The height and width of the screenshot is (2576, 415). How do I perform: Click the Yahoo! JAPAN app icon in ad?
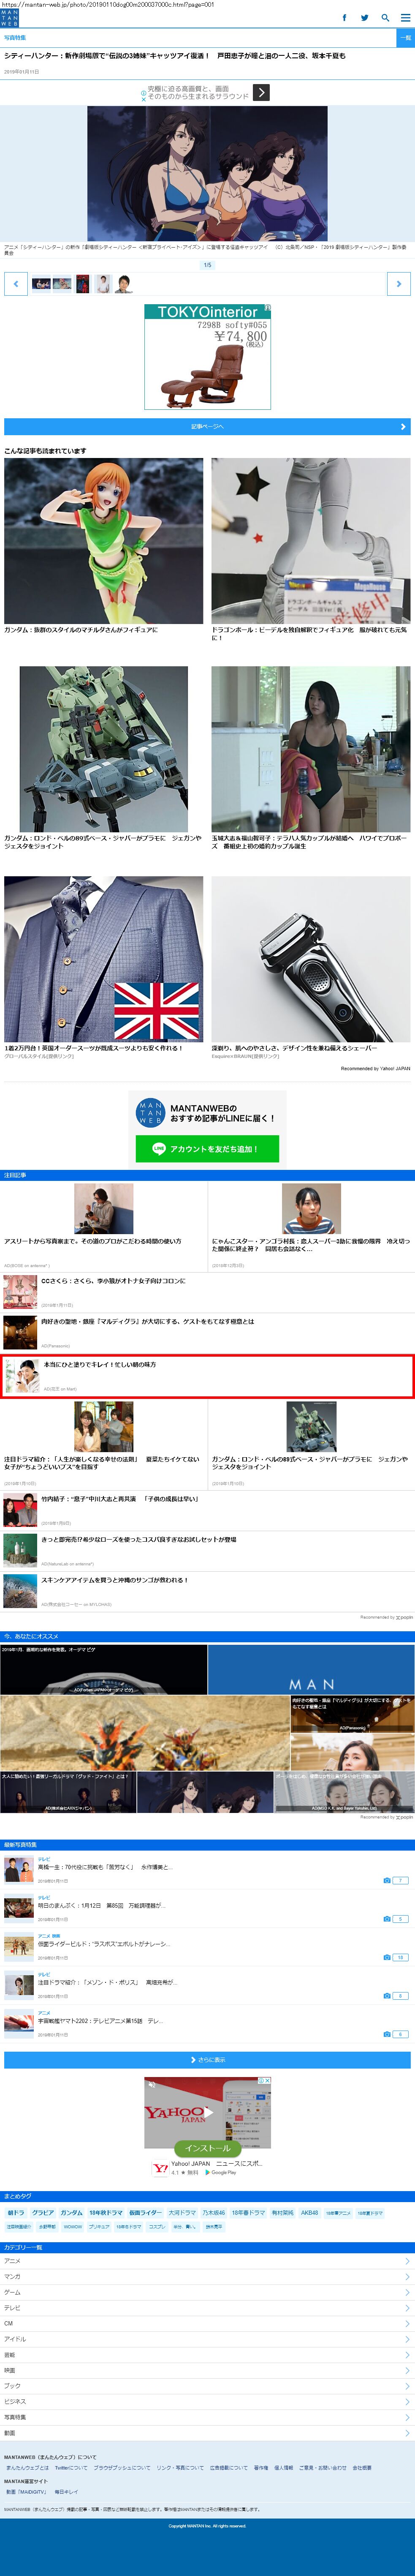tap(160, 2168)
